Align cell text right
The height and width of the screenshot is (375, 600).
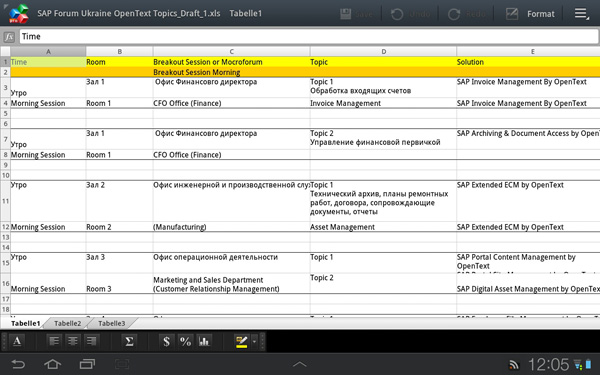(x=91, y=341)
